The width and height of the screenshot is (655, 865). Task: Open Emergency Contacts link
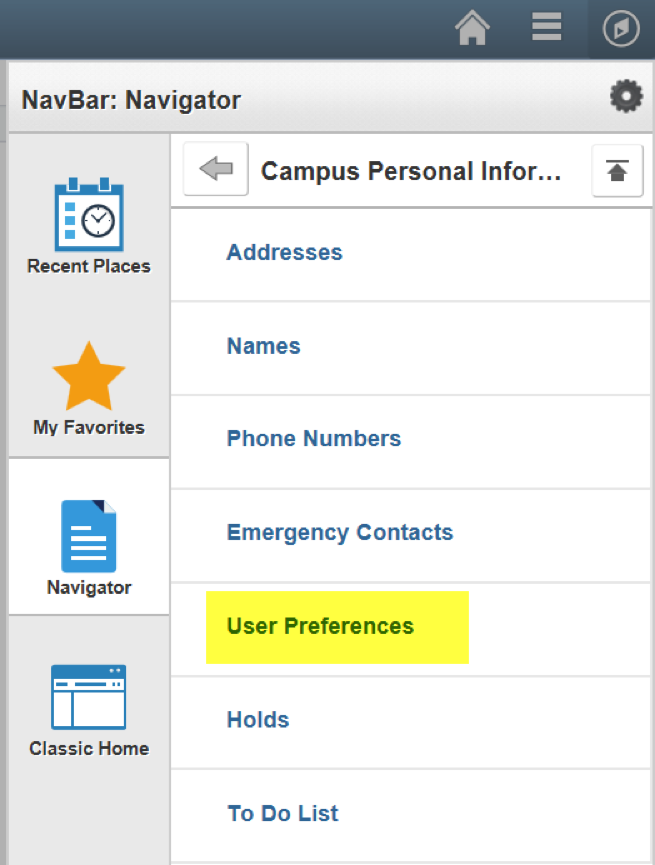[340, 533]
